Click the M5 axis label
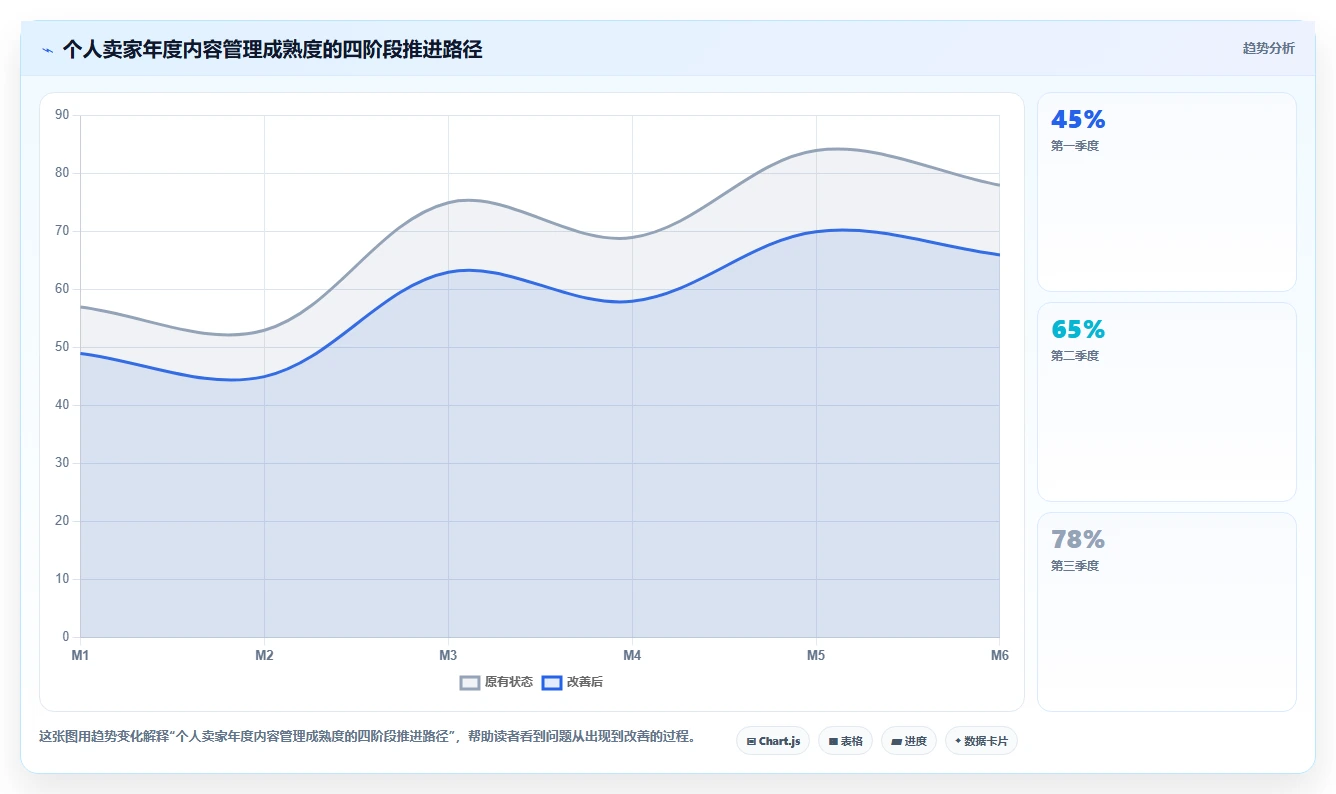The image size is (1336, 794). [816, 656]
